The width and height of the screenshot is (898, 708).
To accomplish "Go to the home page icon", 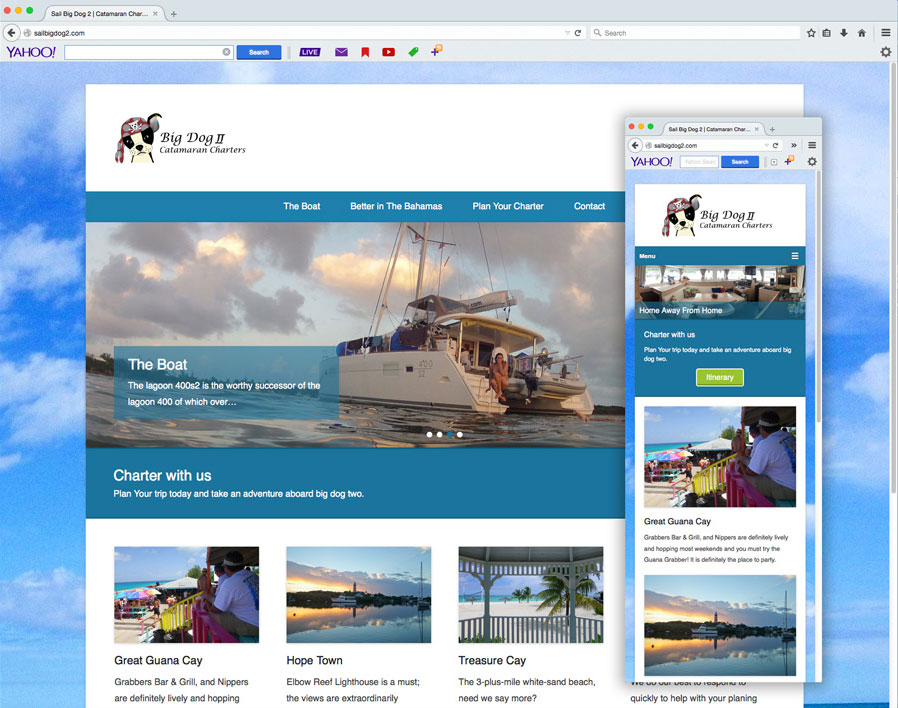I will (861, 33).
